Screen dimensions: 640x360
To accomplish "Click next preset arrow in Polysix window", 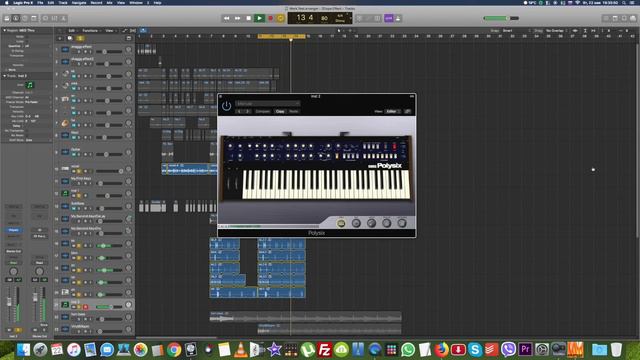I will click(248, 111).
